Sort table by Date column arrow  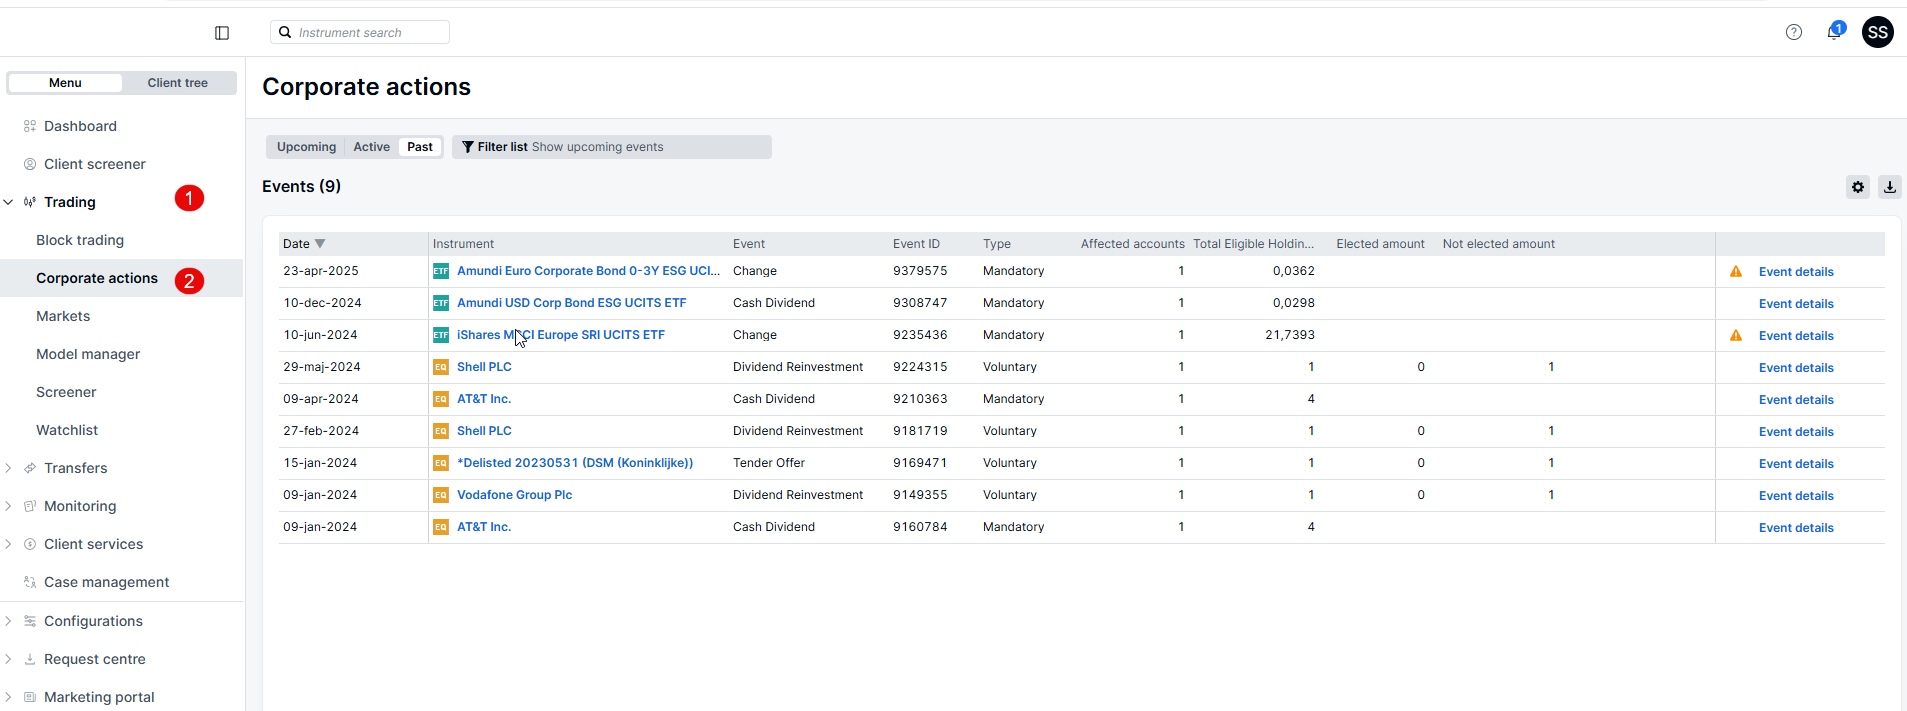pos(320,244)
